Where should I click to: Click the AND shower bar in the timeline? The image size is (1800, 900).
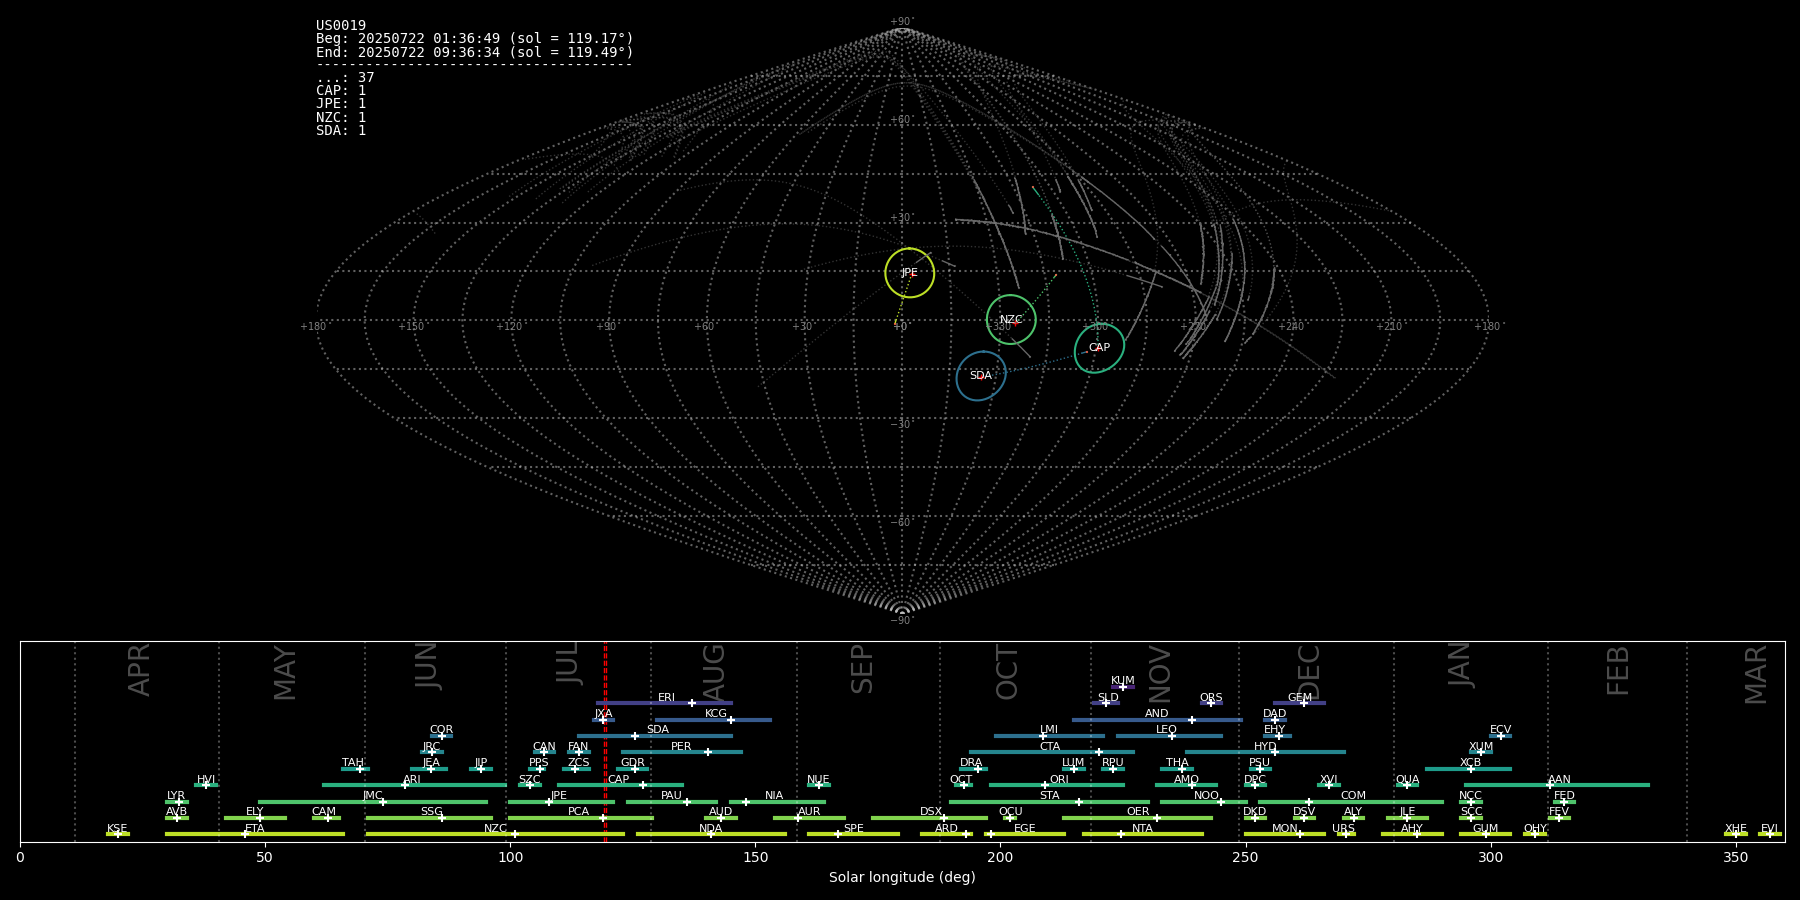click(x=1157, y=720)
